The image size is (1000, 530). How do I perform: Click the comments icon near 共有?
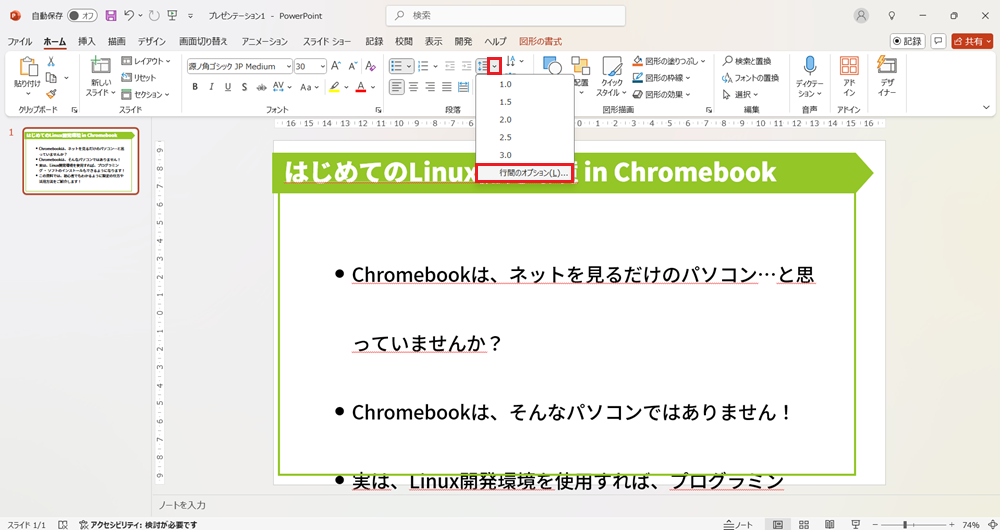click(x=938, y=41)
